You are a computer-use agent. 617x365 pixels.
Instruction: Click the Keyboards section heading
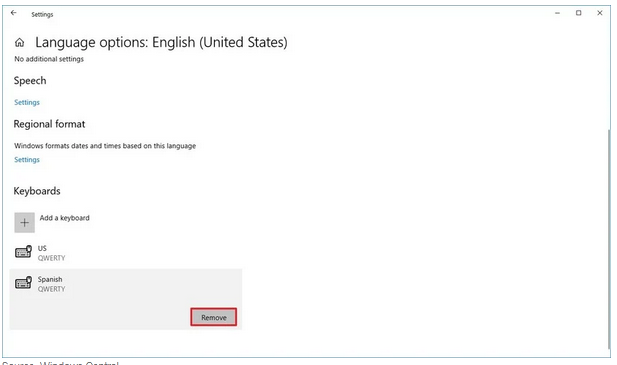(x=37, y=191)
